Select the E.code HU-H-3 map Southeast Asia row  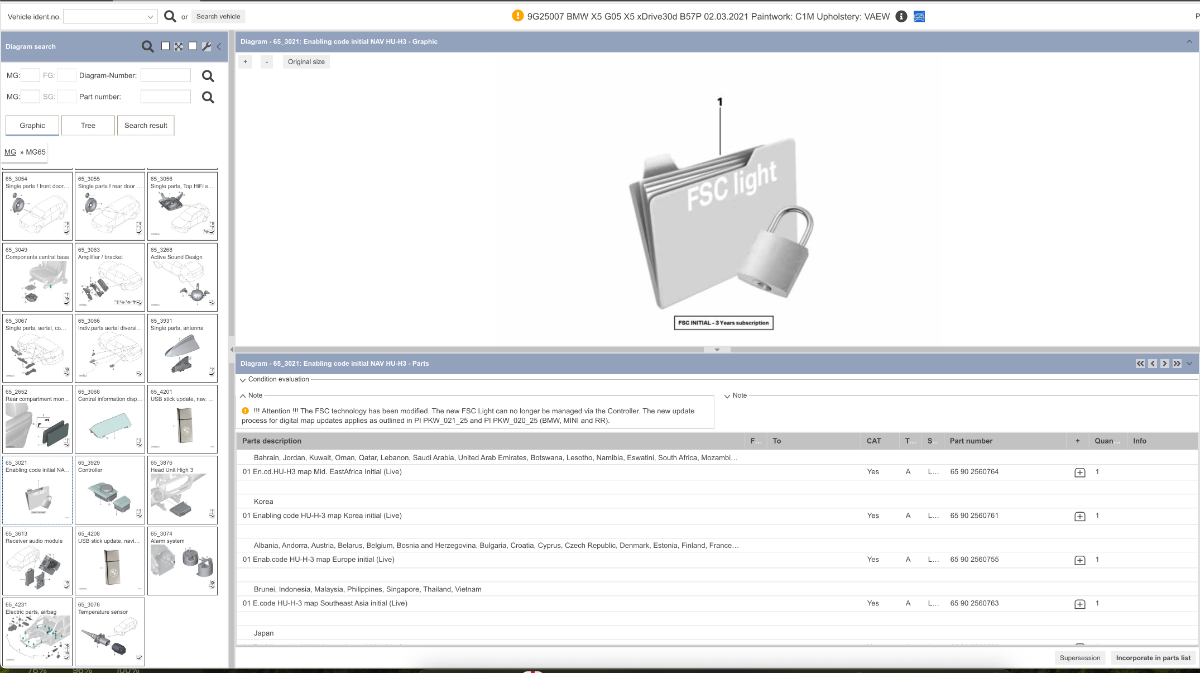coord(715,604)
